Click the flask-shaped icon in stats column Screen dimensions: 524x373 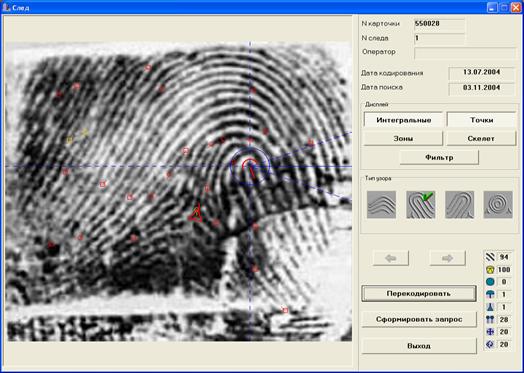pyautogui.click(x=490, y=307)
